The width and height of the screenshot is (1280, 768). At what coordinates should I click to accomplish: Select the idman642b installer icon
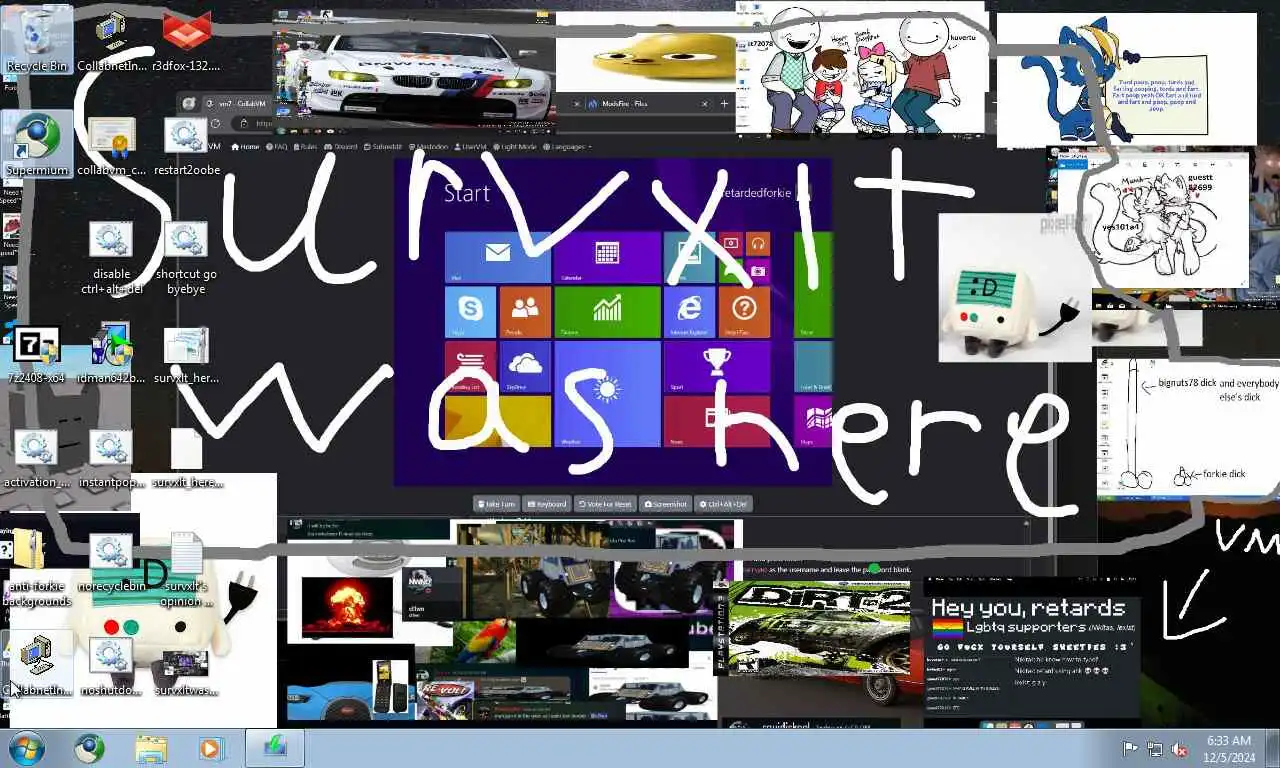[x=111, y=353]
